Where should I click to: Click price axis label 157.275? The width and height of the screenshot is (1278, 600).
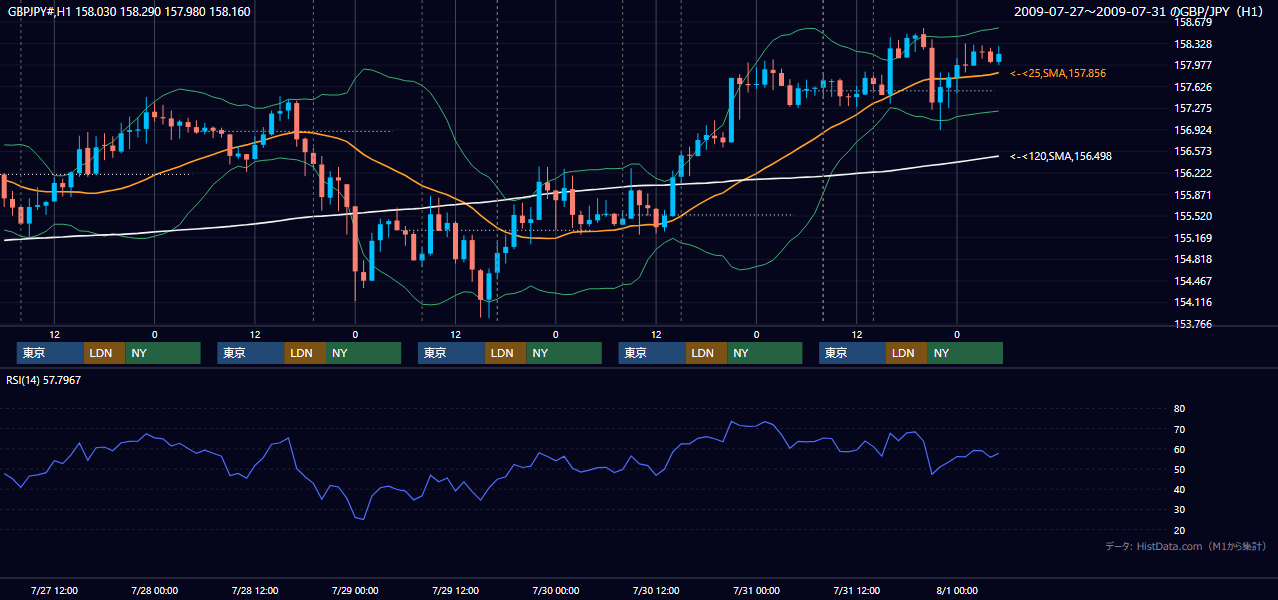pos(1191,108)
